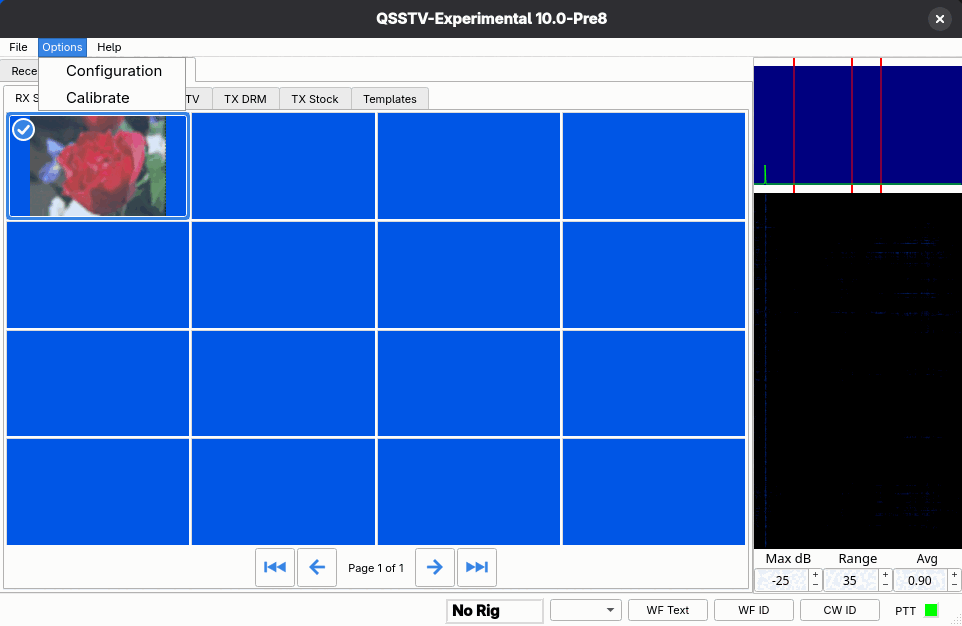Screen dimensions: 962x626
Task: Click the green PTT indicator
Action: [931, 610]
